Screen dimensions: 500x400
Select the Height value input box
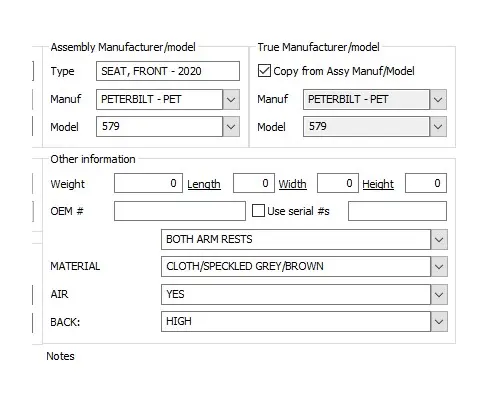(426, 183)
